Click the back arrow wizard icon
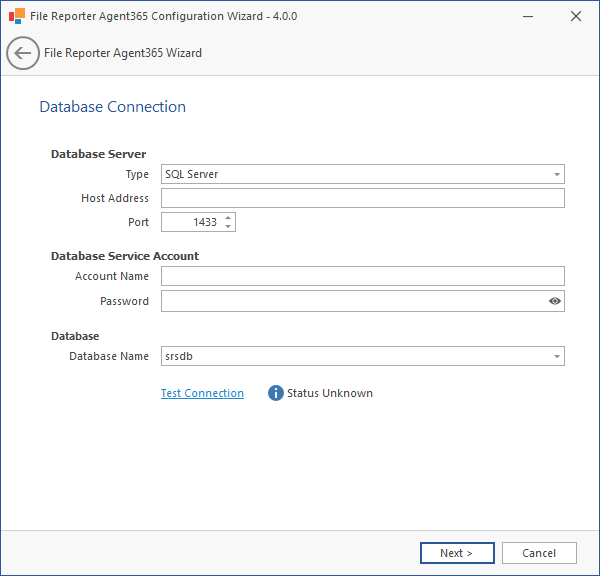The width and height of the screenshot is (600, 576). click(x=23, y=53)
